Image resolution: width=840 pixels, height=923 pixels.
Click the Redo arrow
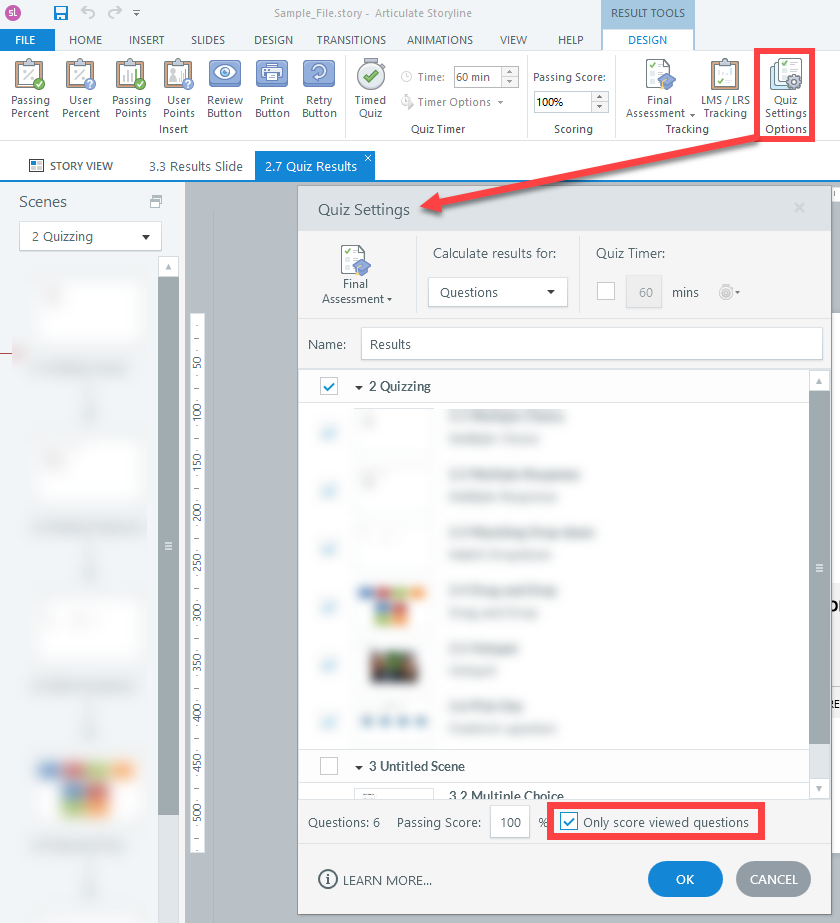tap(115, 12)
